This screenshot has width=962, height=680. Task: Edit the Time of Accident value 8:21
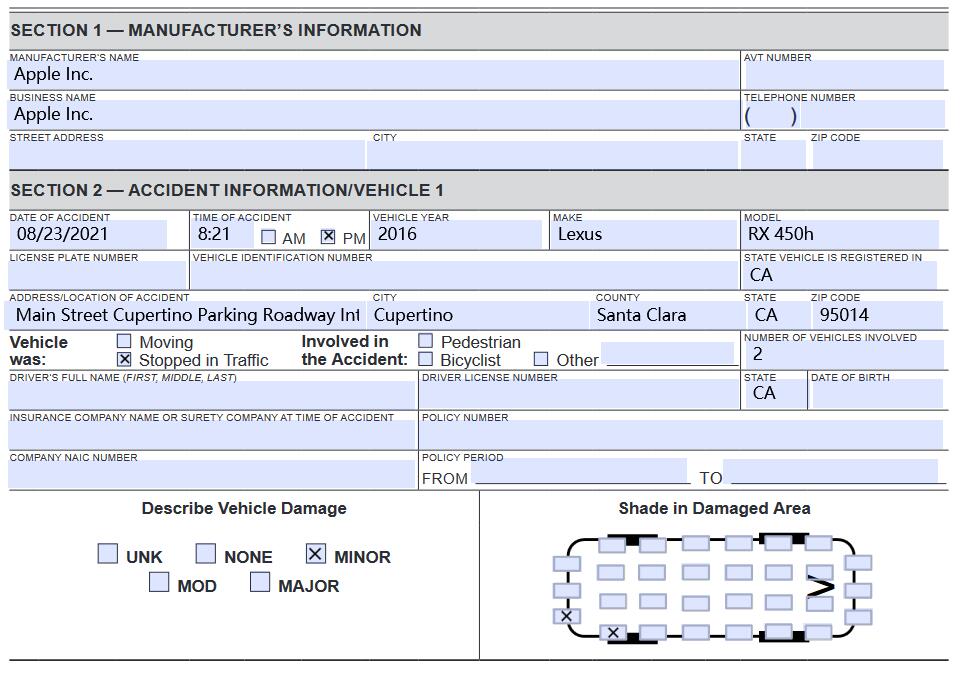coord(223,234)
